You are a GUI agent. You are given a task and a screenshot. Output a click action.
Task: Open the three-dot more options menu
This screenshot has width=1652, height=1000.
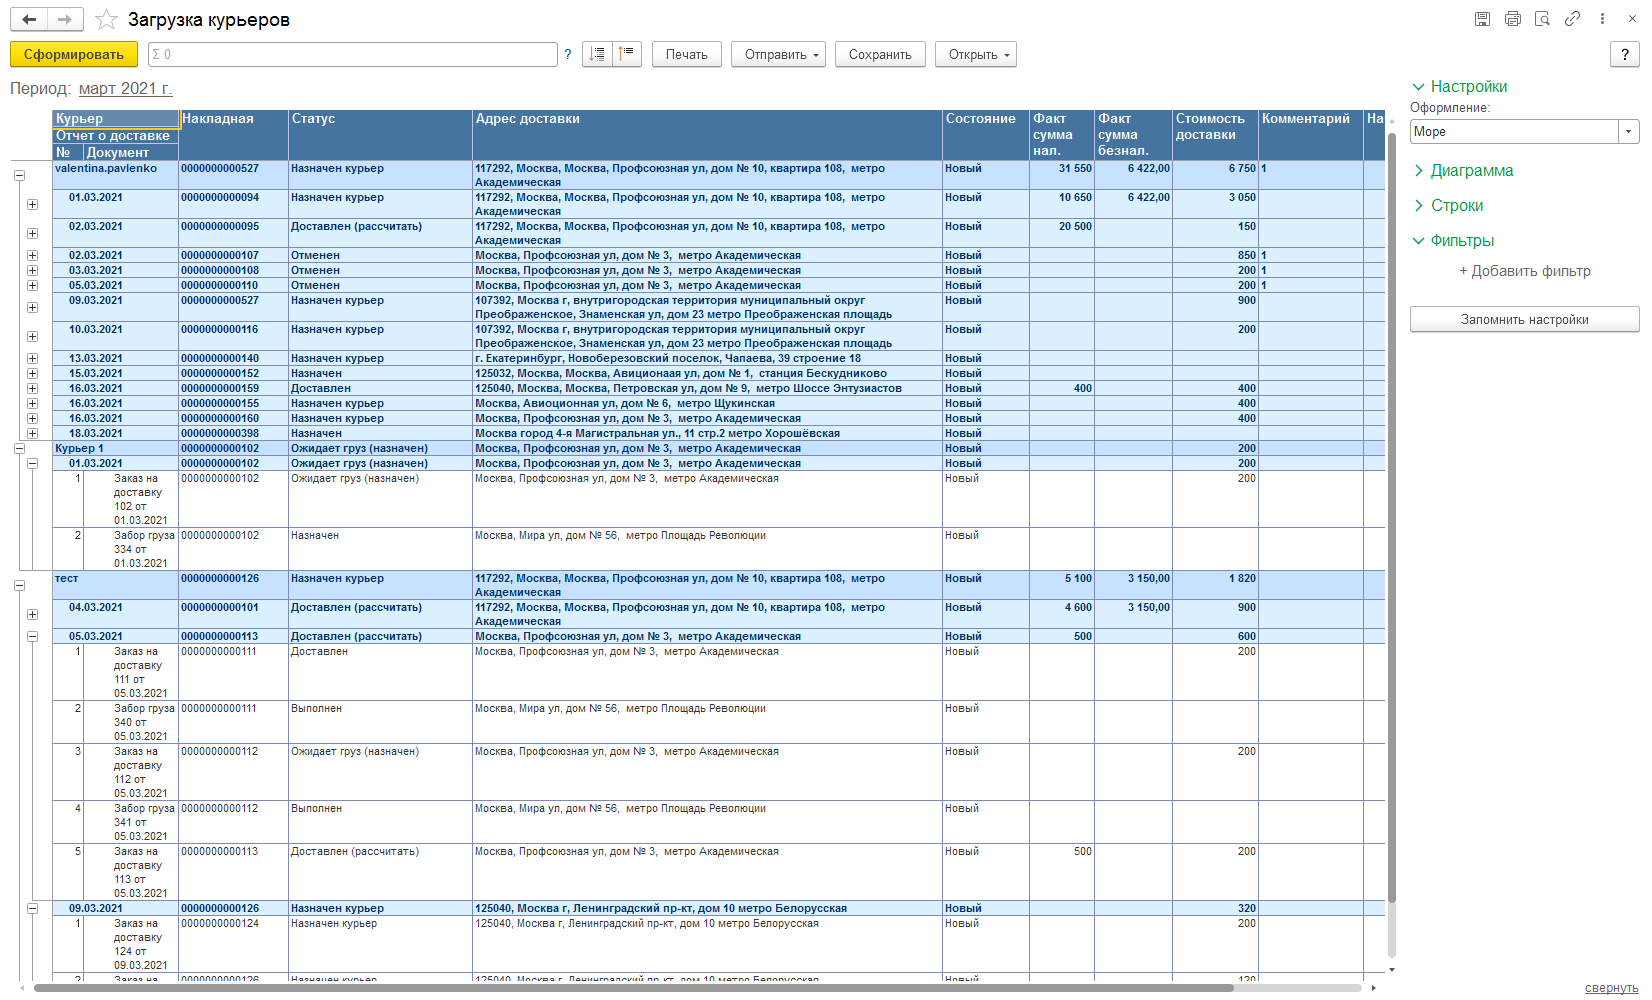click(x=1602, y=19)
